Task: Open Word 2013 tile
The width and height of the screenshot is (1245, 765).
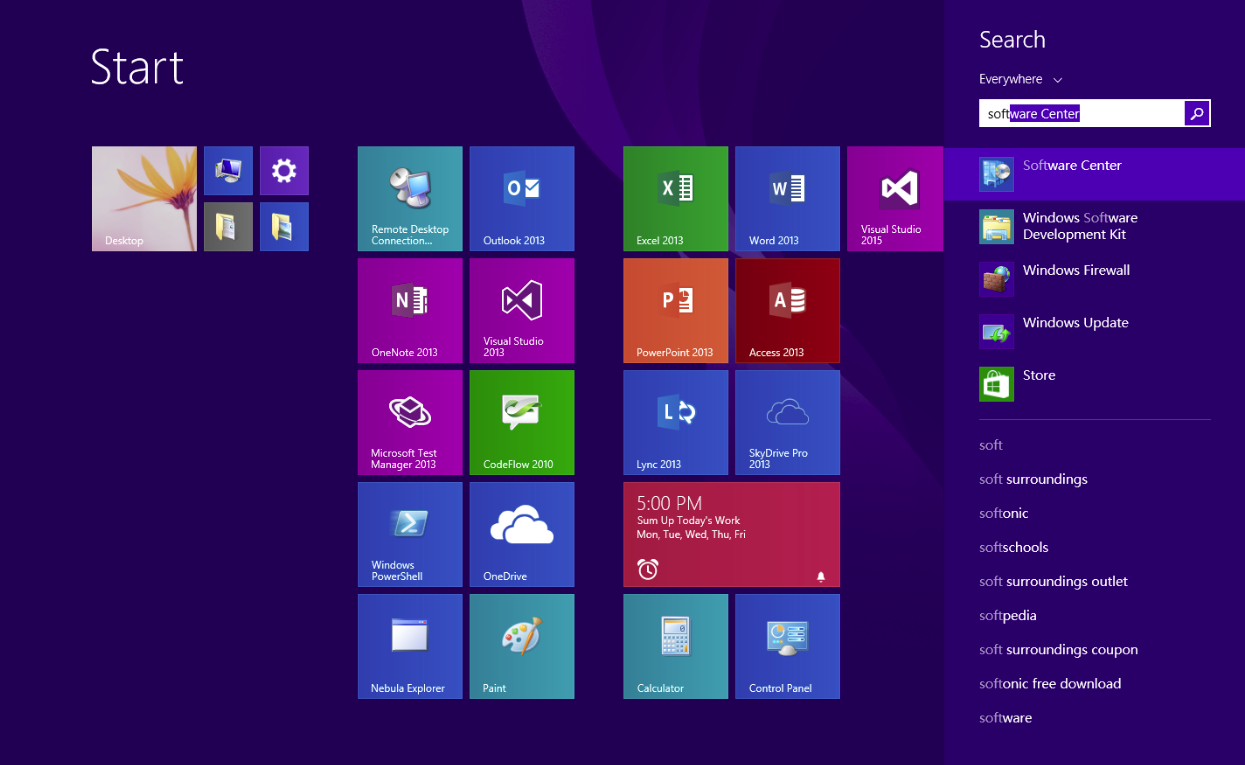Action: 787,199
